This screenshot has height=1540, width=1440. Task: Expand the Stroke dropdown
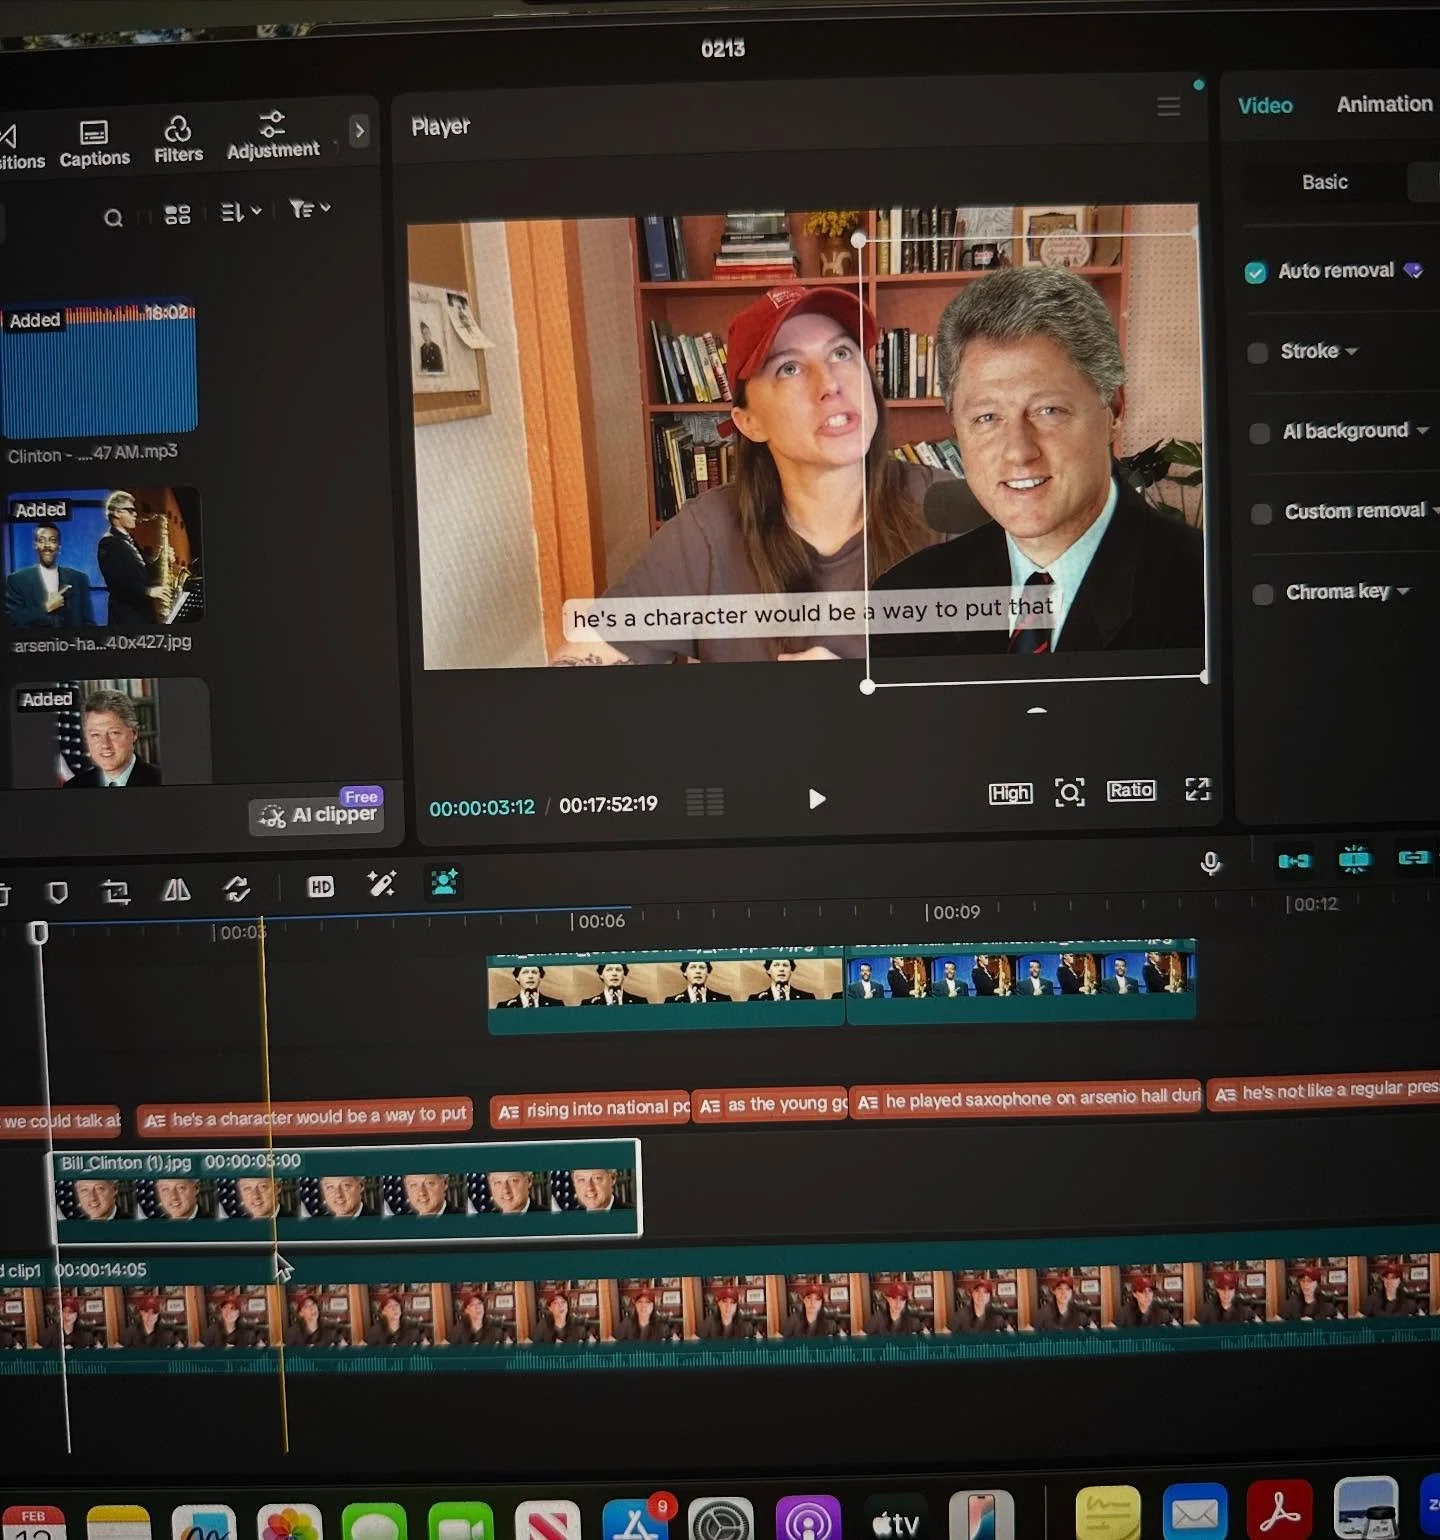tap(1352, 352)
